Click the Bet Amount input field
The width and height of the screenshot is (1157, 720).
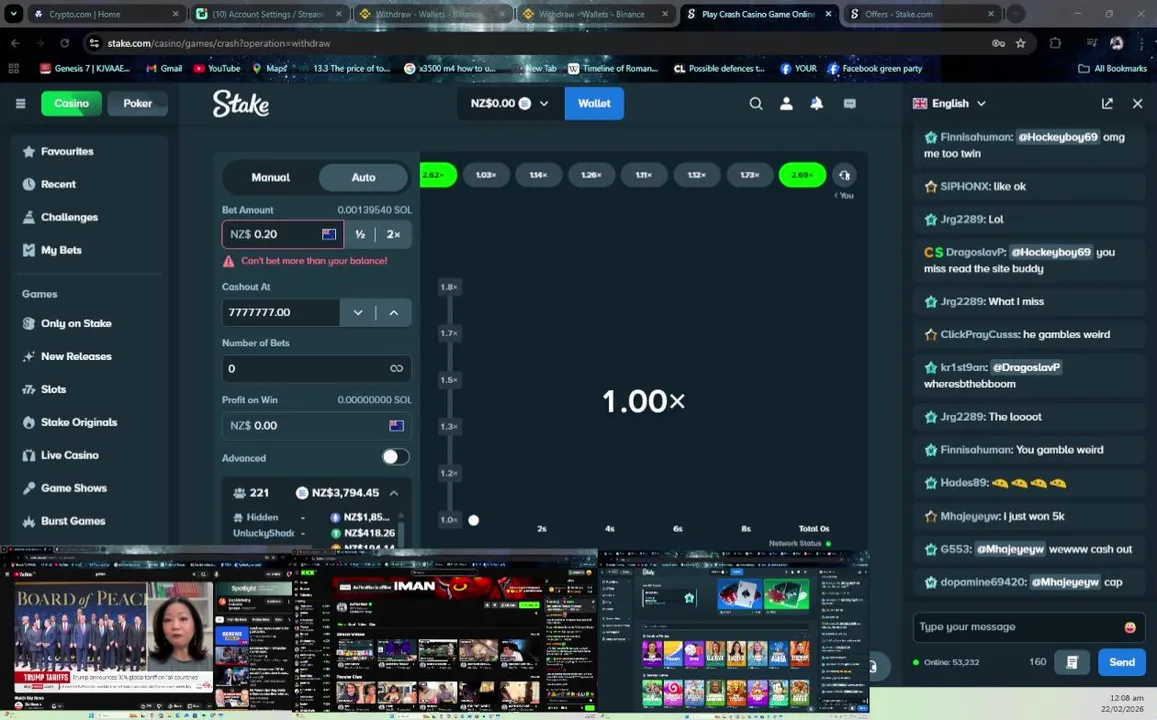pos(283,234)
